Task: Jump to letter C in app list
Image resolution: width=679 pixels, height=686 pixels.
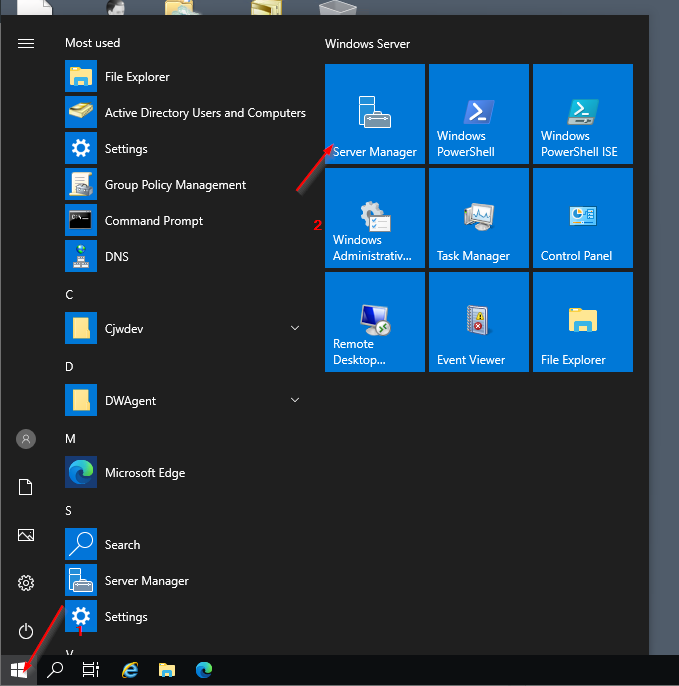Action: tap(69, 294)
